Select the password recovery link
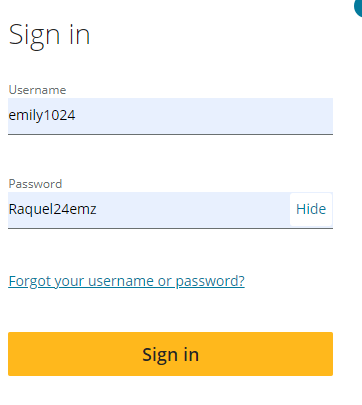The width and height of the screenshot is (362, 405). click(x=126, y=281)
